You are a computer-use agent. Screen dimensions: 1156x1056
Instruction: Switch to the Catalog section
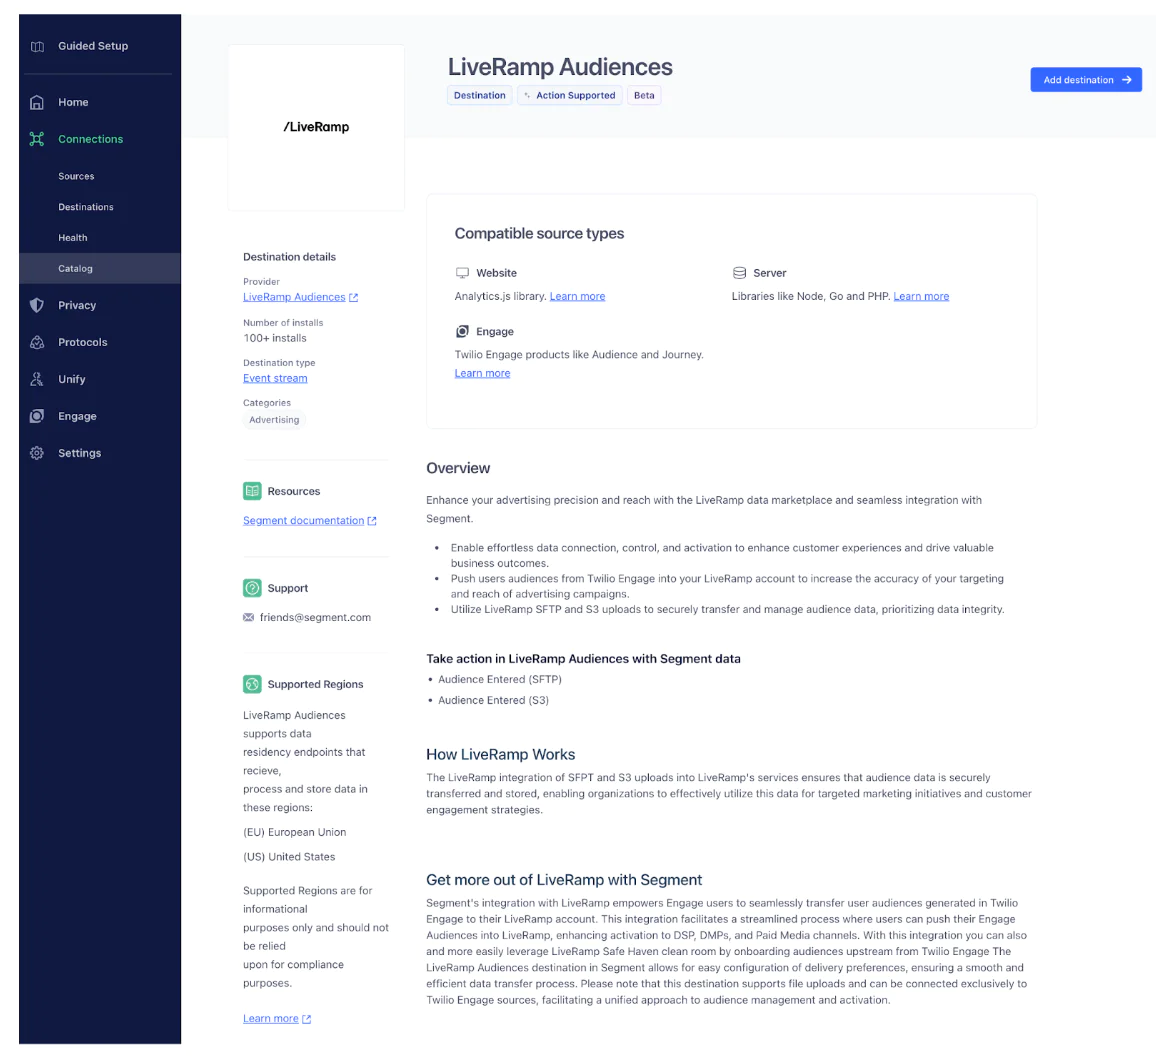tap(75, 268)
